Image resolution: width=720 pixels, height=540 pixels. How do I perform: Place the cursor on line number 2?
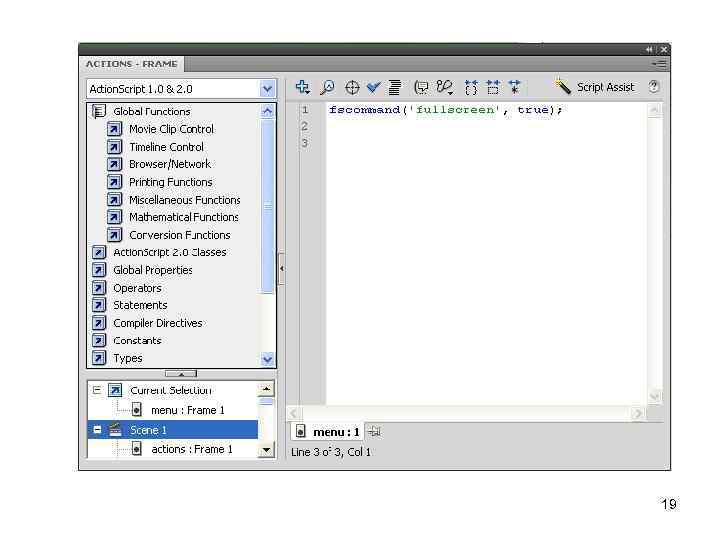[304, 126]
